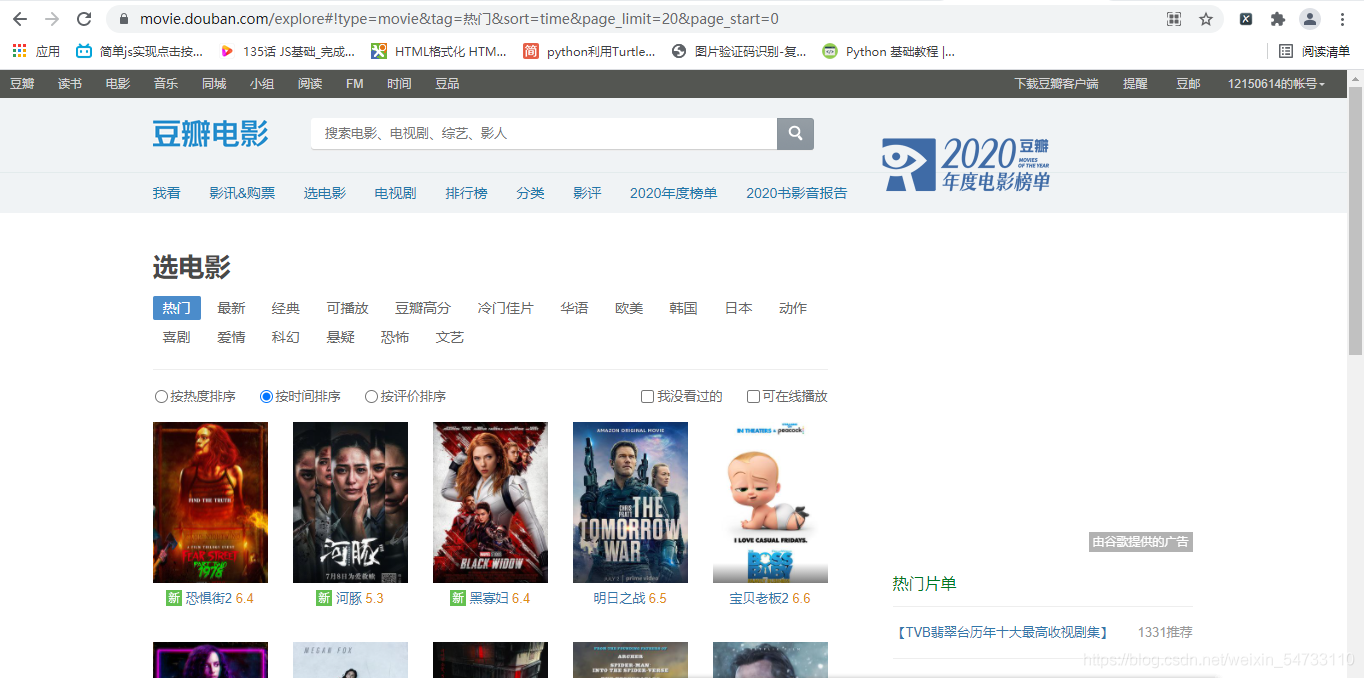Viewport: 1364px width, 678px height.
Task: Select the 韩国 tag
Action: coord(684,308)
